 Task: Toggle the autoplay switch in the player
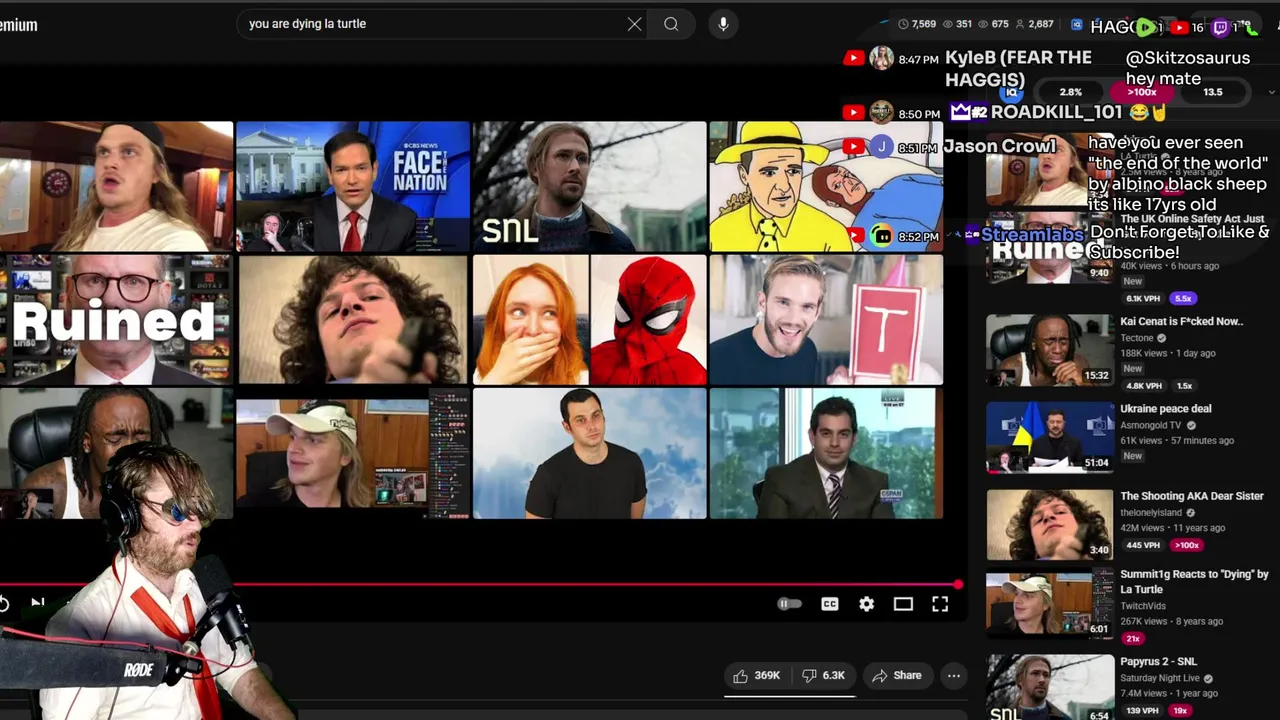(x=789, y=604)
